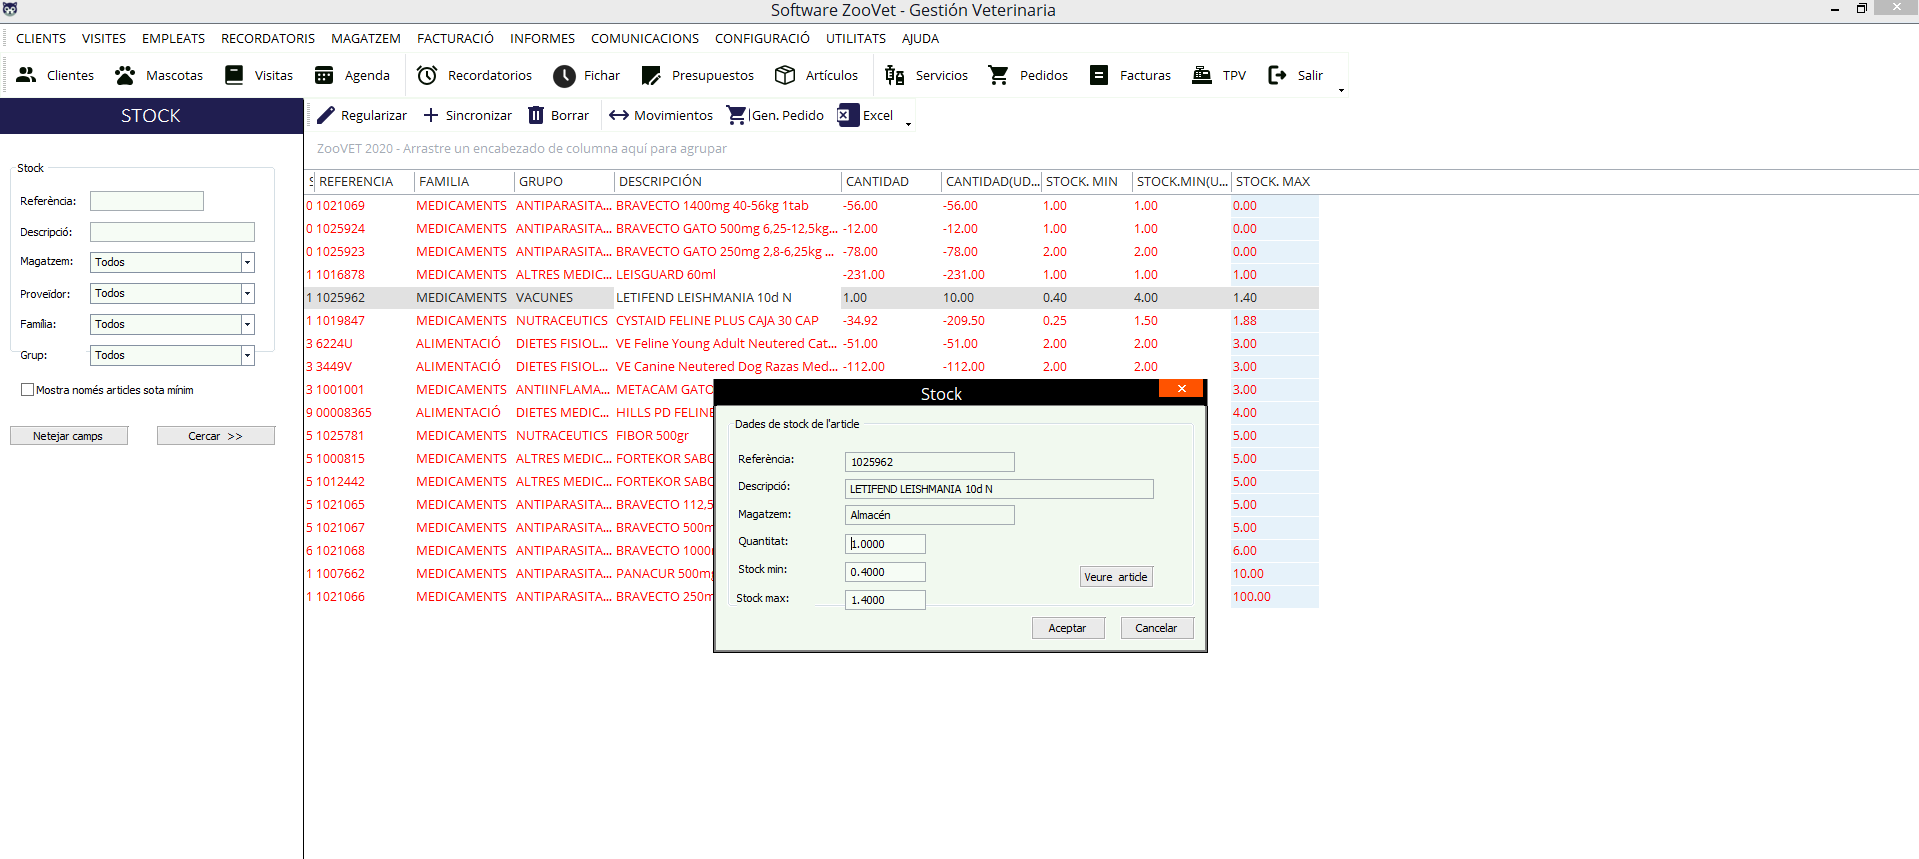
Task: Click the Quantitat field in dialog
Action: [x=885, y=544]
